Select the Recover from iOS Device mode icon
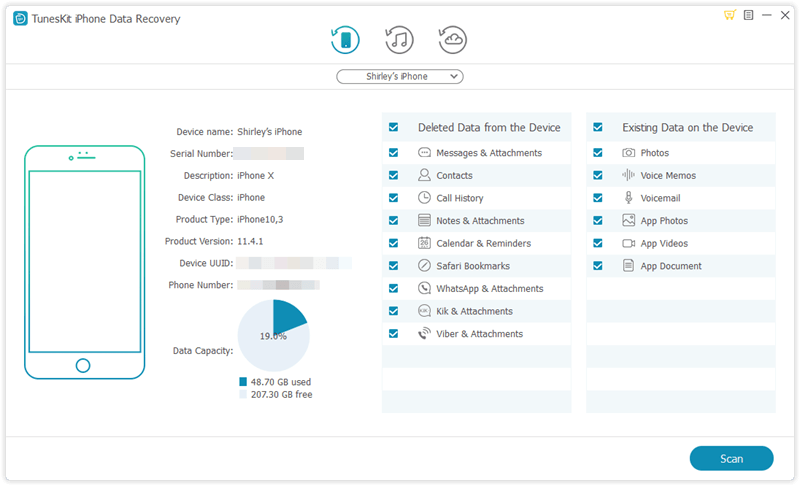This screenshot has width=800, height=486. [345, 40]
